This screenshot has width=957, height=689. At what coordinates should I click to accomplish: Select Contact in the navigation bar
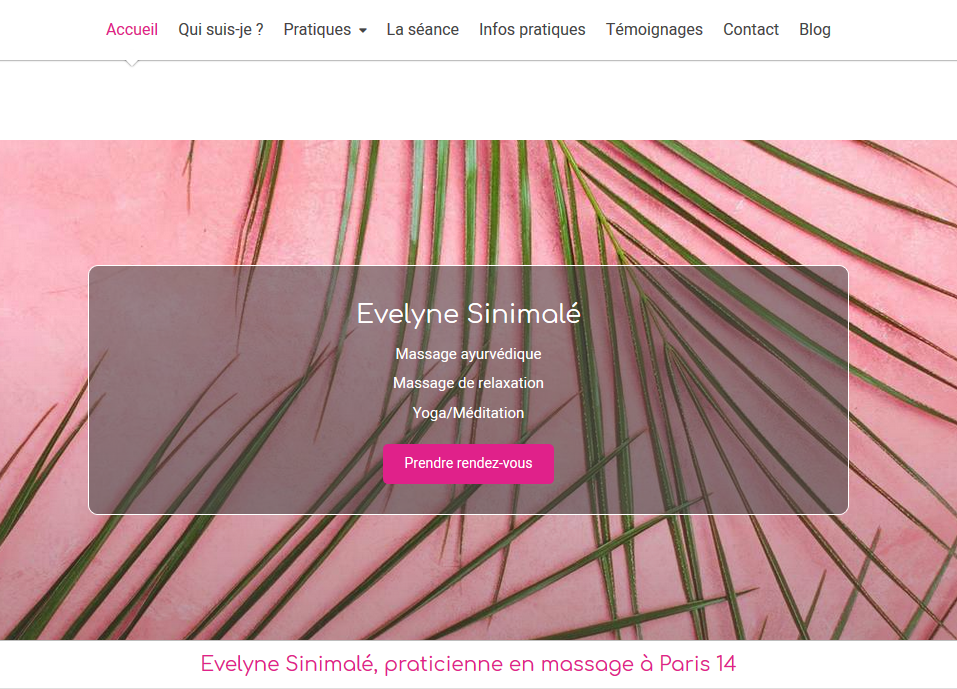point(751,29)
